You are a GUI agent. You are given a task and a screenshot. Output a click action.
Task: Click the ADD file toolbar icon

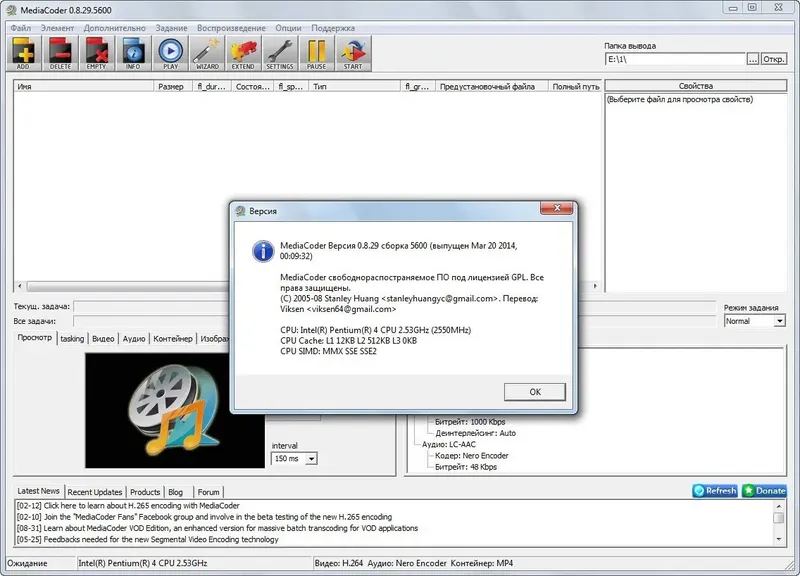pyautogui.click(x=23, y=53)
